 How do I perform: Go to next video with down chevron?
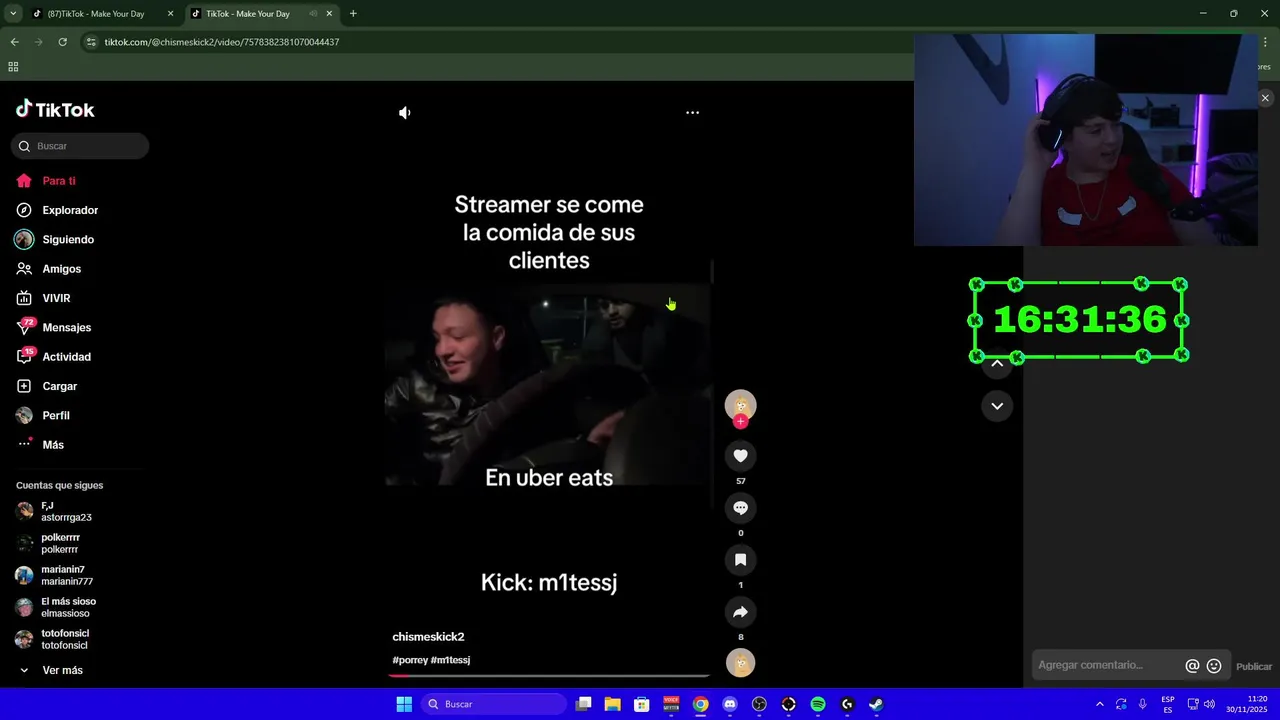pyautogui.click(x=997, y=406)
